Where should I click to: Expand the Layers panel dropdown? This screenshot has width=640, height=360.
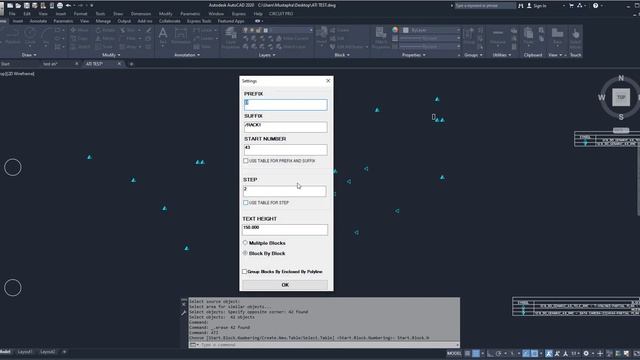click(x=267, y=55)
